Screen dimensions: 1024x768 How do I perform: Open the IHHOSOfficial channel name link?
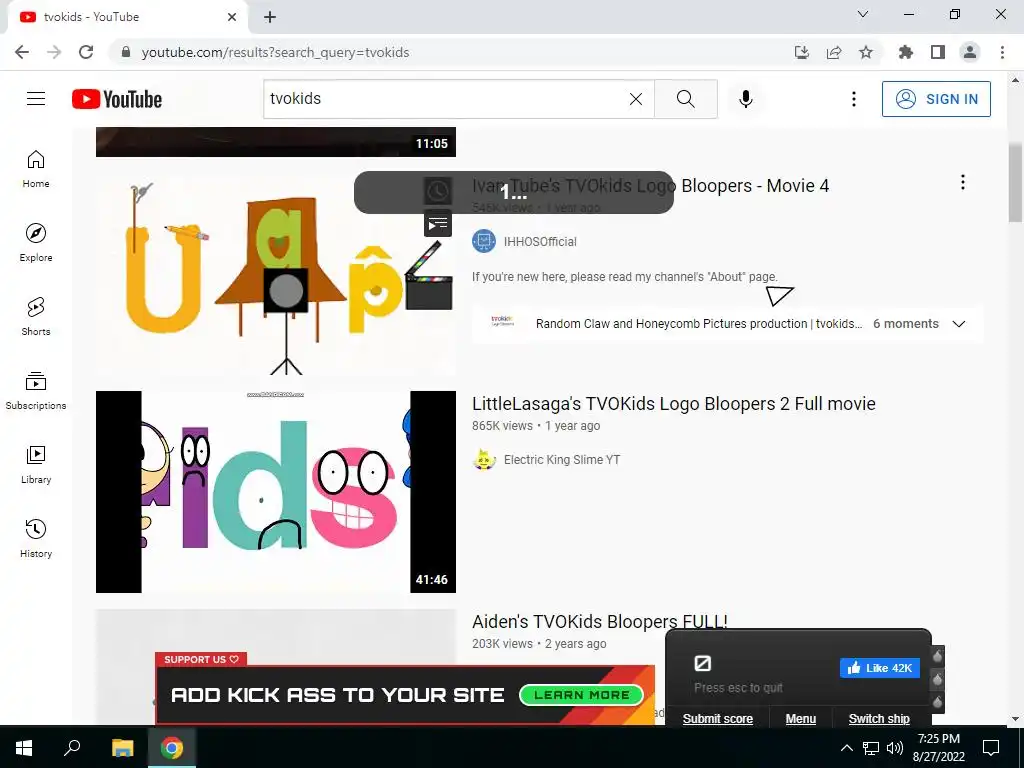(x=540, y=242)
